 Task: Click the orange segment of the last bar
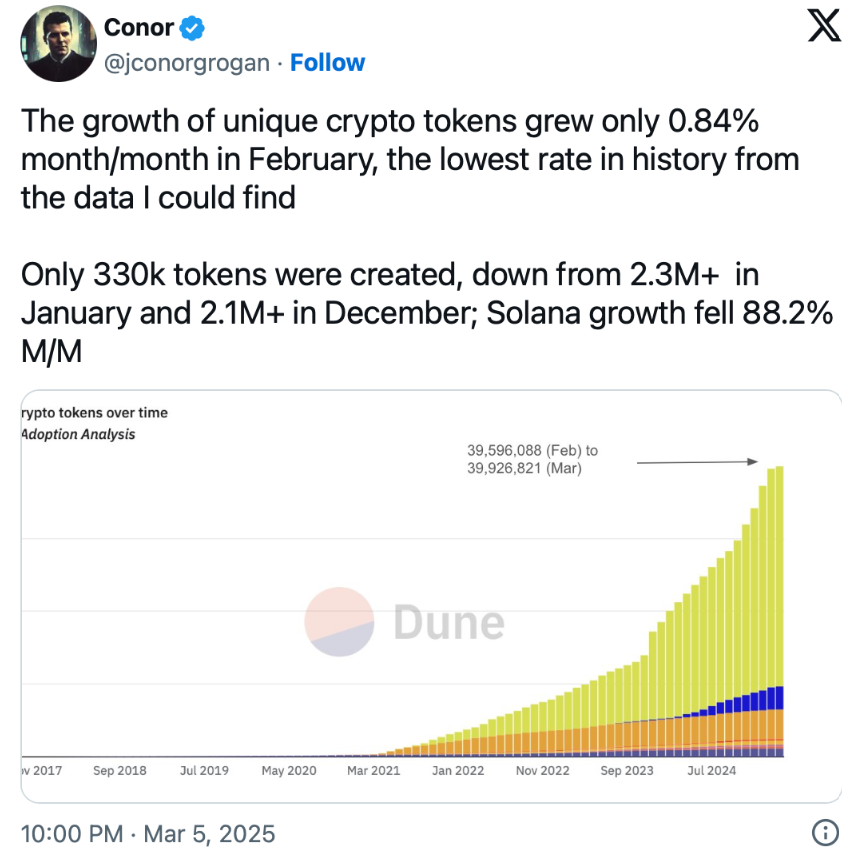(779, 724)
